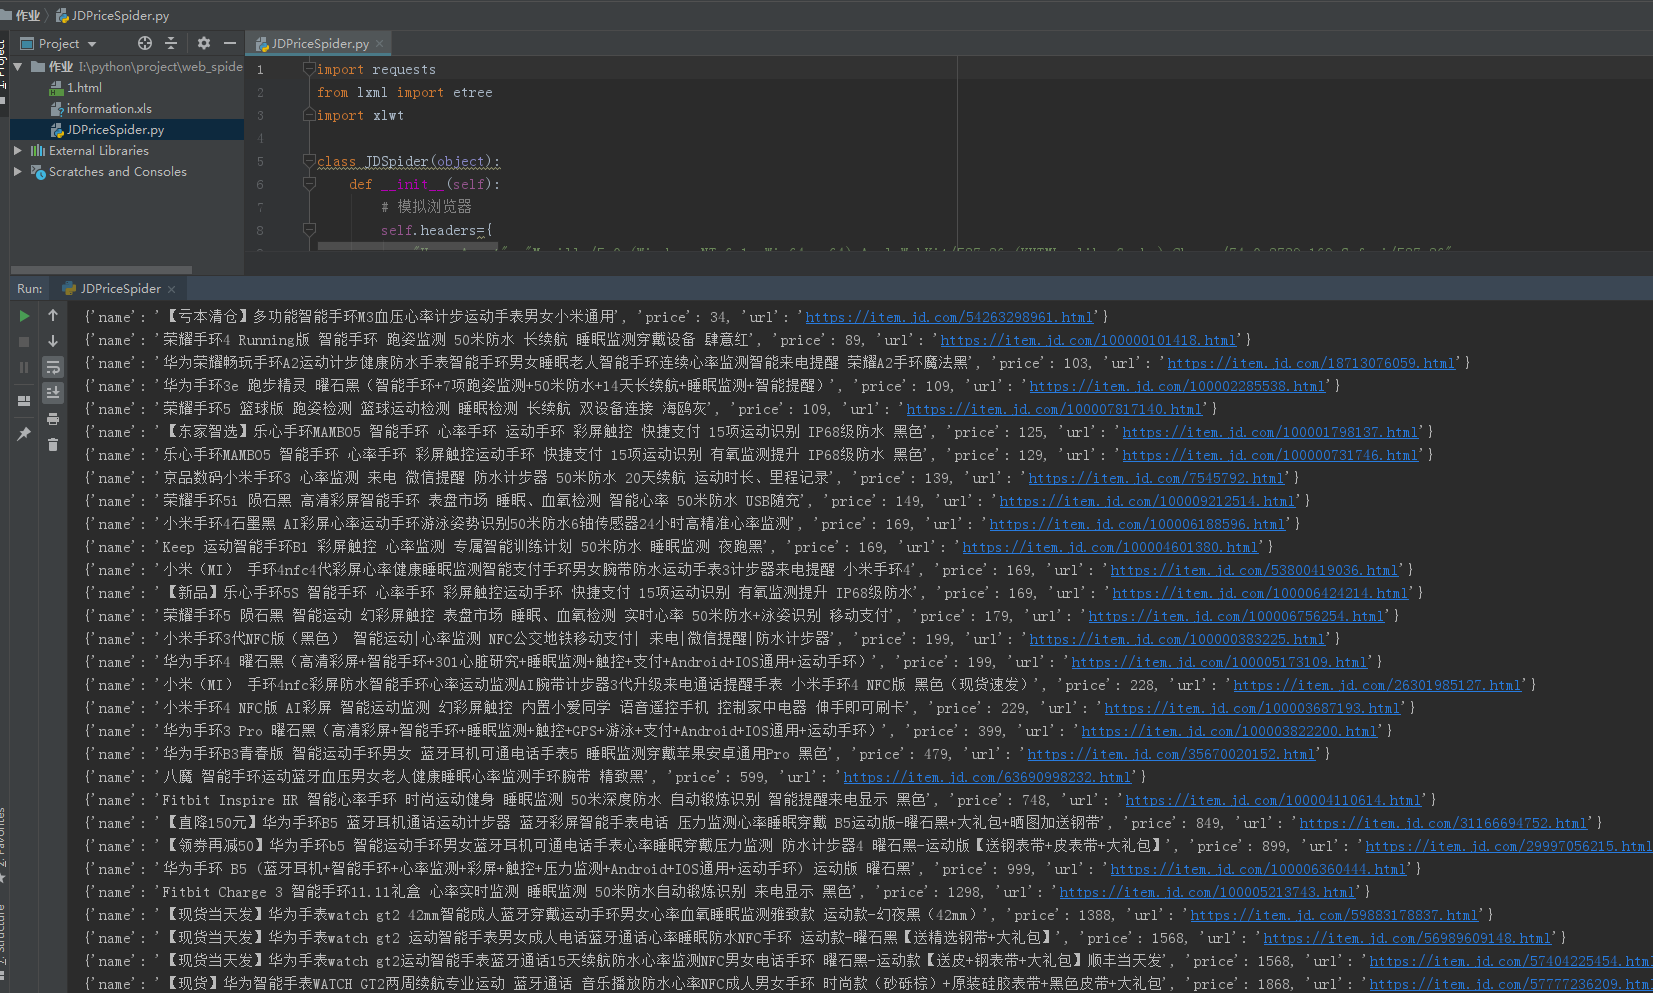Image resolution: width=1653 pixels, height=993 pixels.
Task: Open the item.jd.com/26301985127.html link
Action: [x=1377, y=685]
